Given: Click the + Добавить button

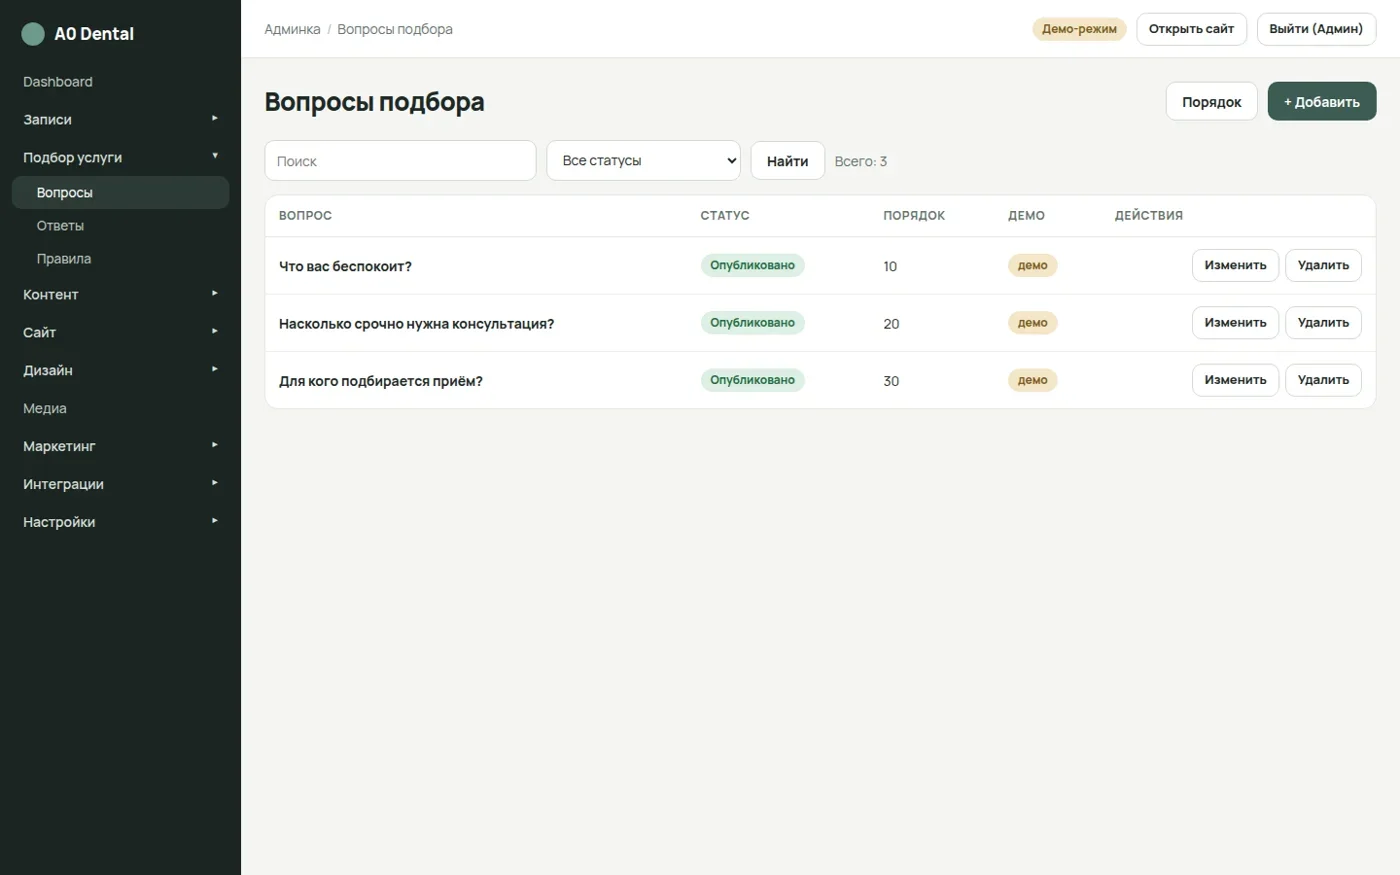Looking at the screenshot, I should (1322, 102).
